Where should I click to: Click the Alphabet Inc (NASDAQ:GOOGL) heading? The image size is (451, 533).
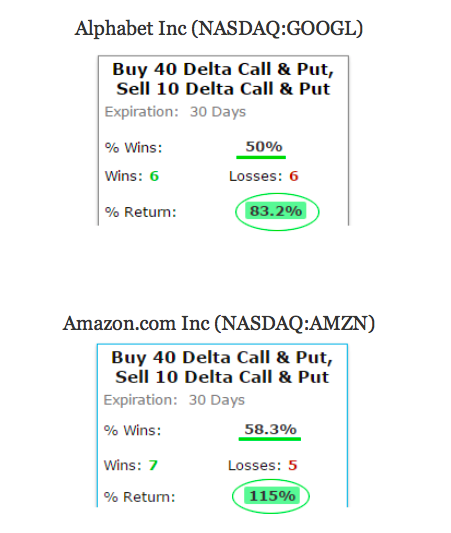219,29
